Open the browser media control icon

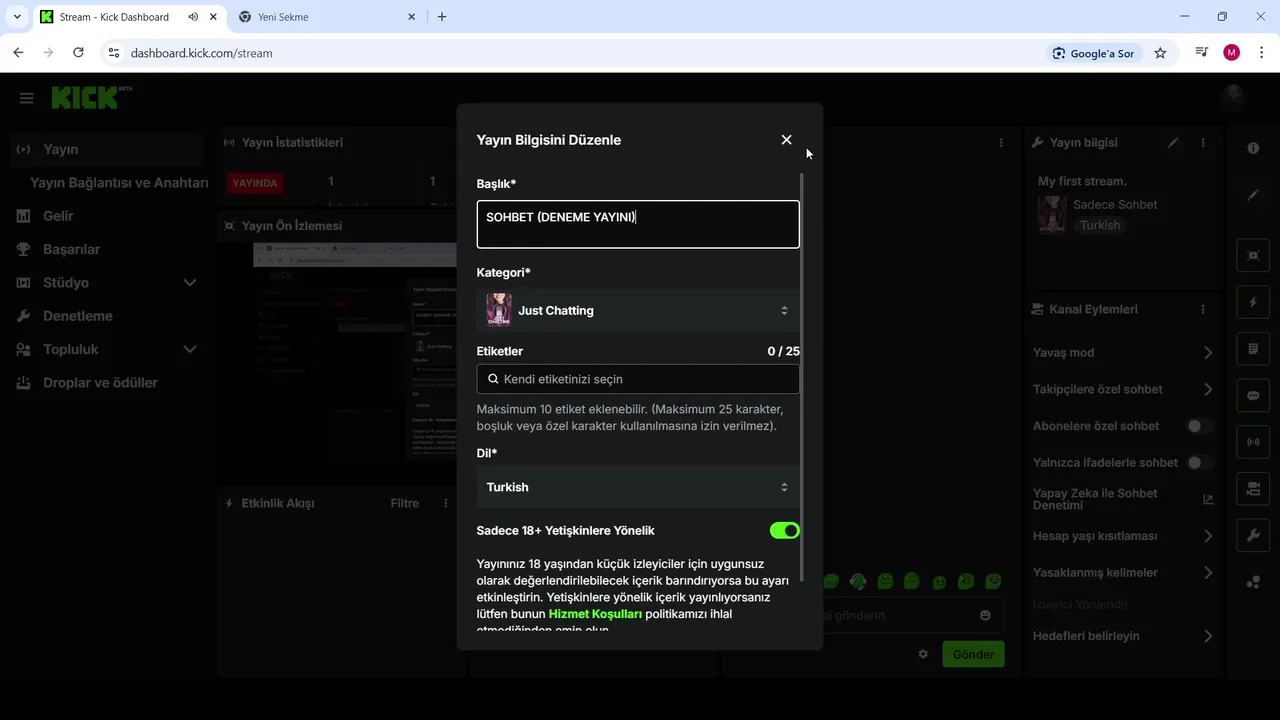tap(1202, 53)
